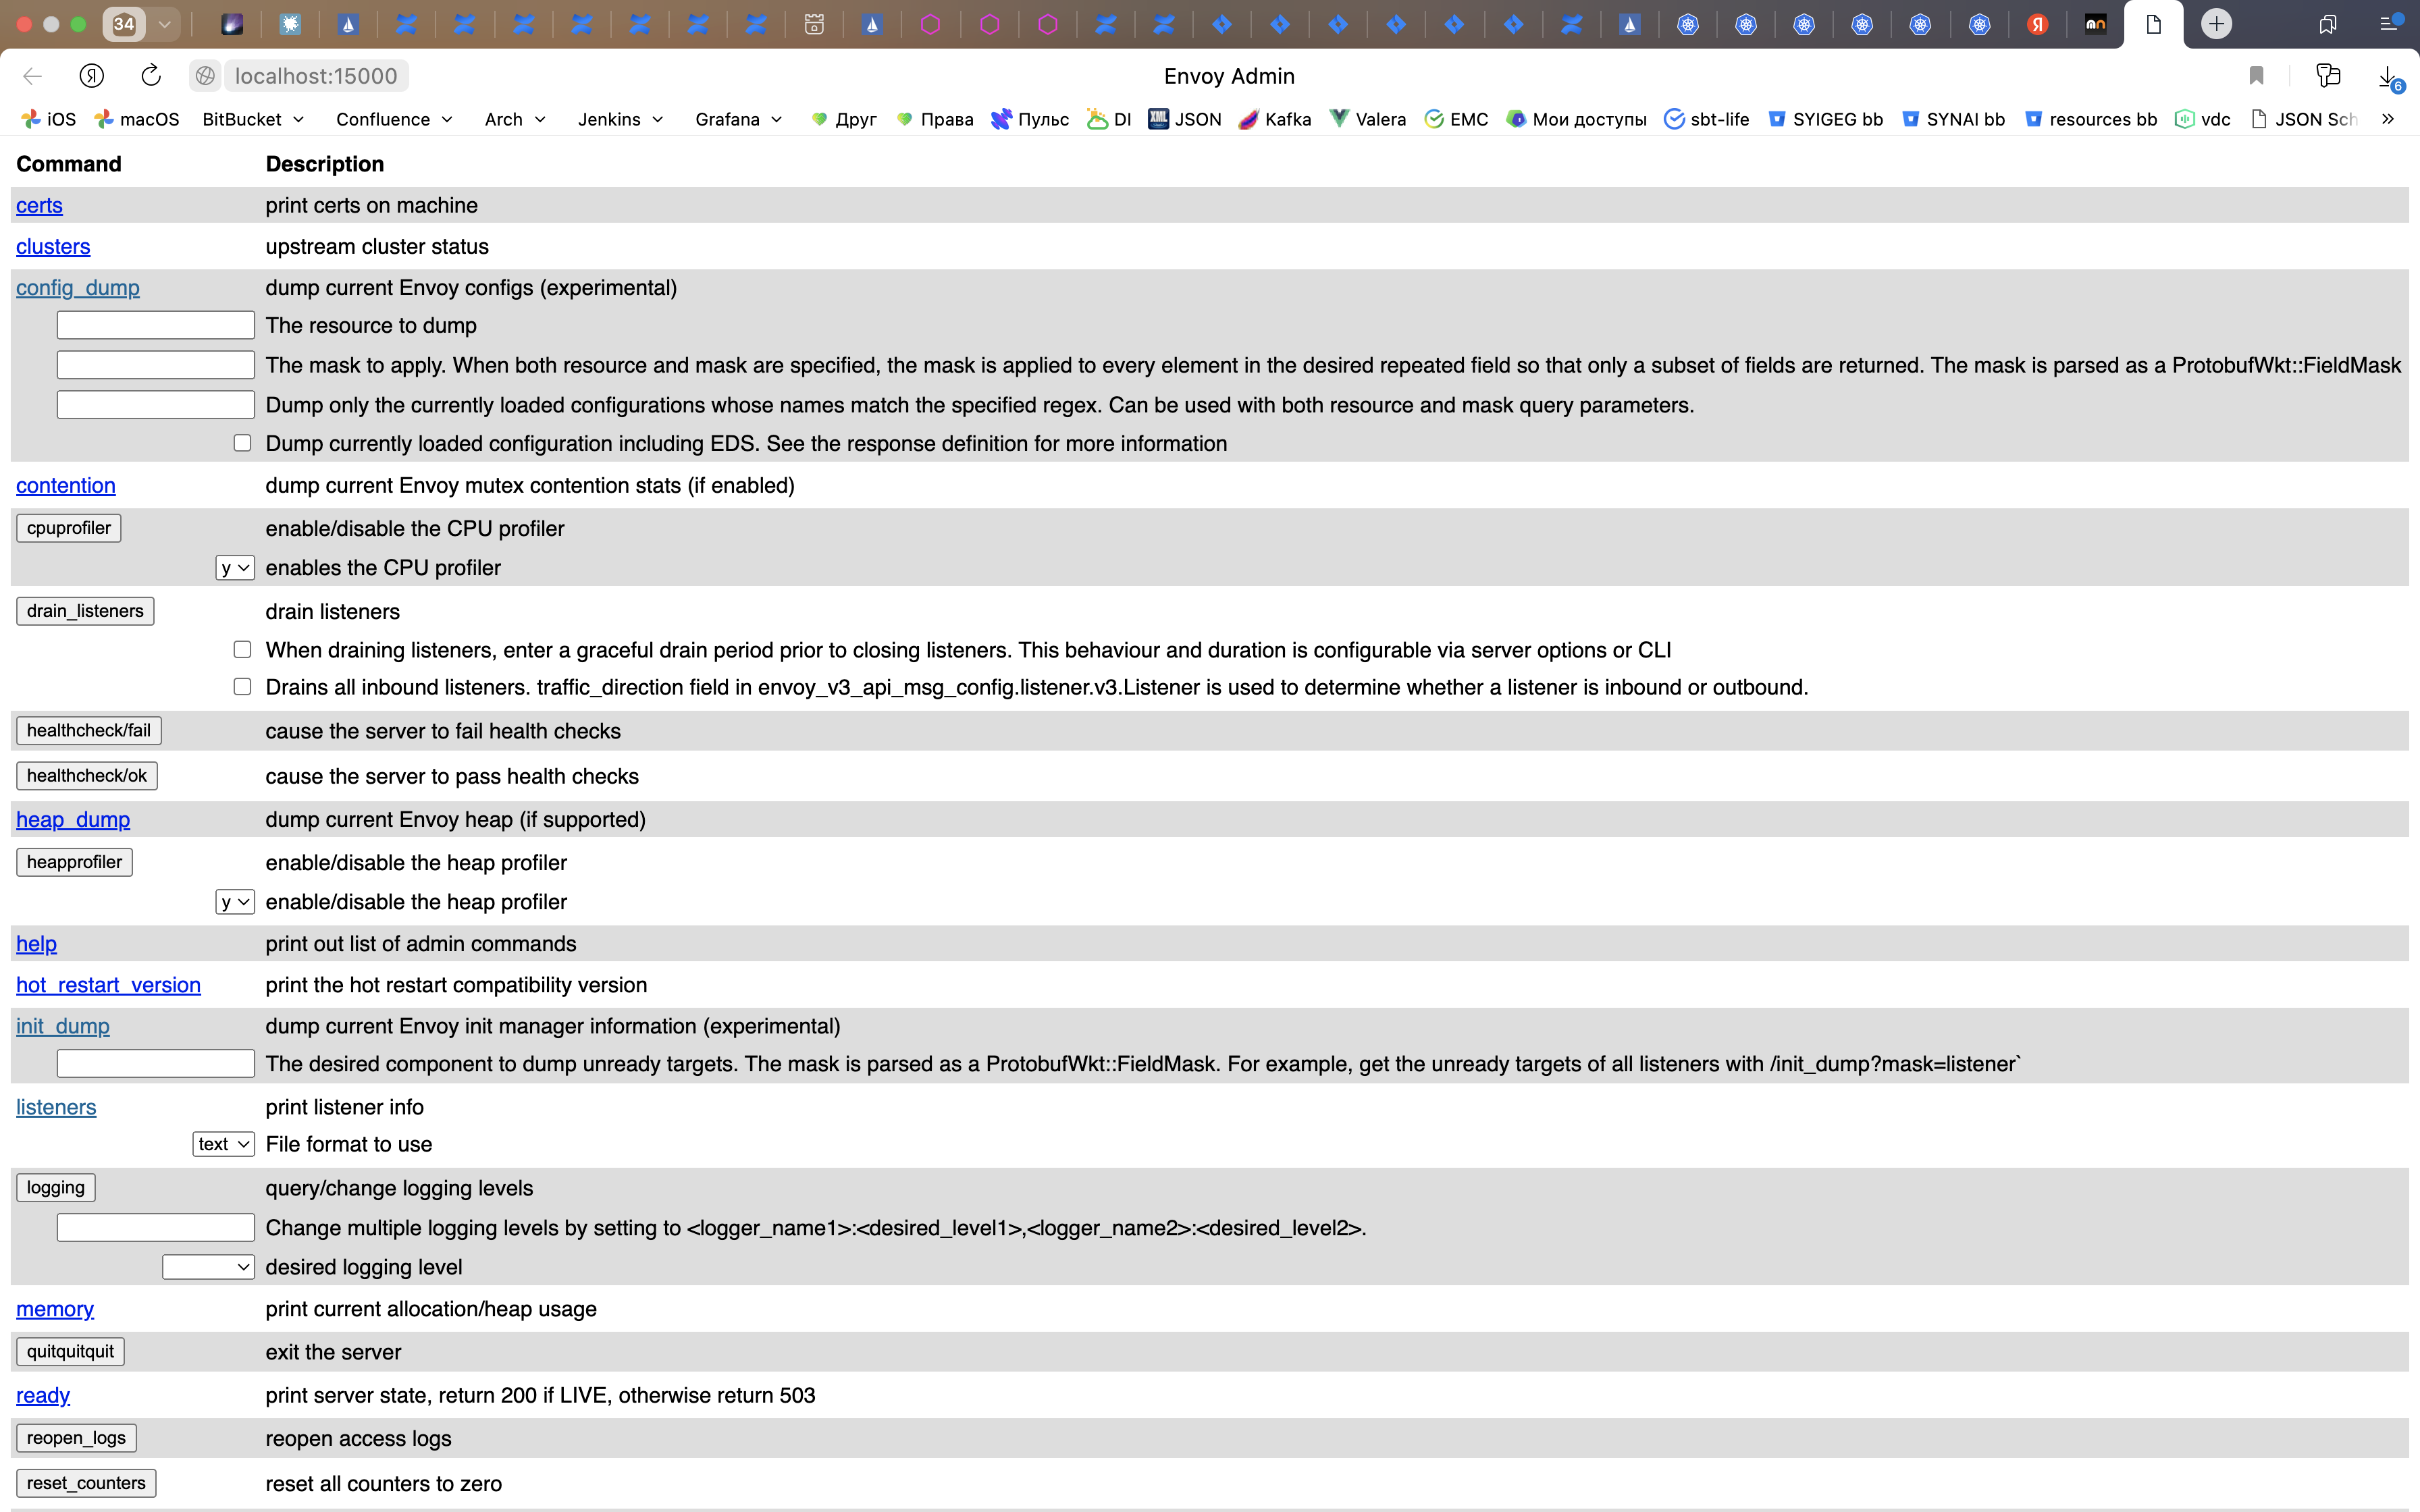Image resolution: width=2420 pixels, height=1512 pixels.
Task: Click the config_dump link
Action: (77, 288)
